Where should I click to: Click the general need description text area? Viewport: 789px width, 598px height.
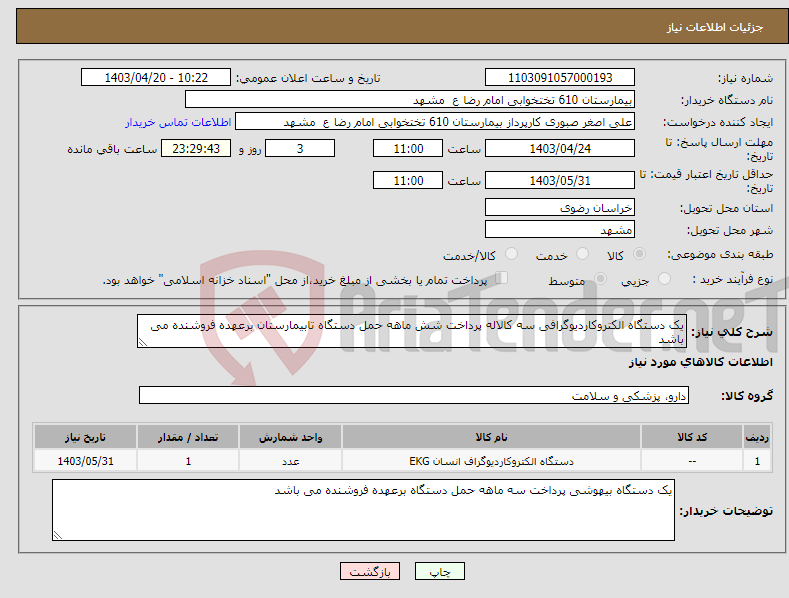pos(412,331)
